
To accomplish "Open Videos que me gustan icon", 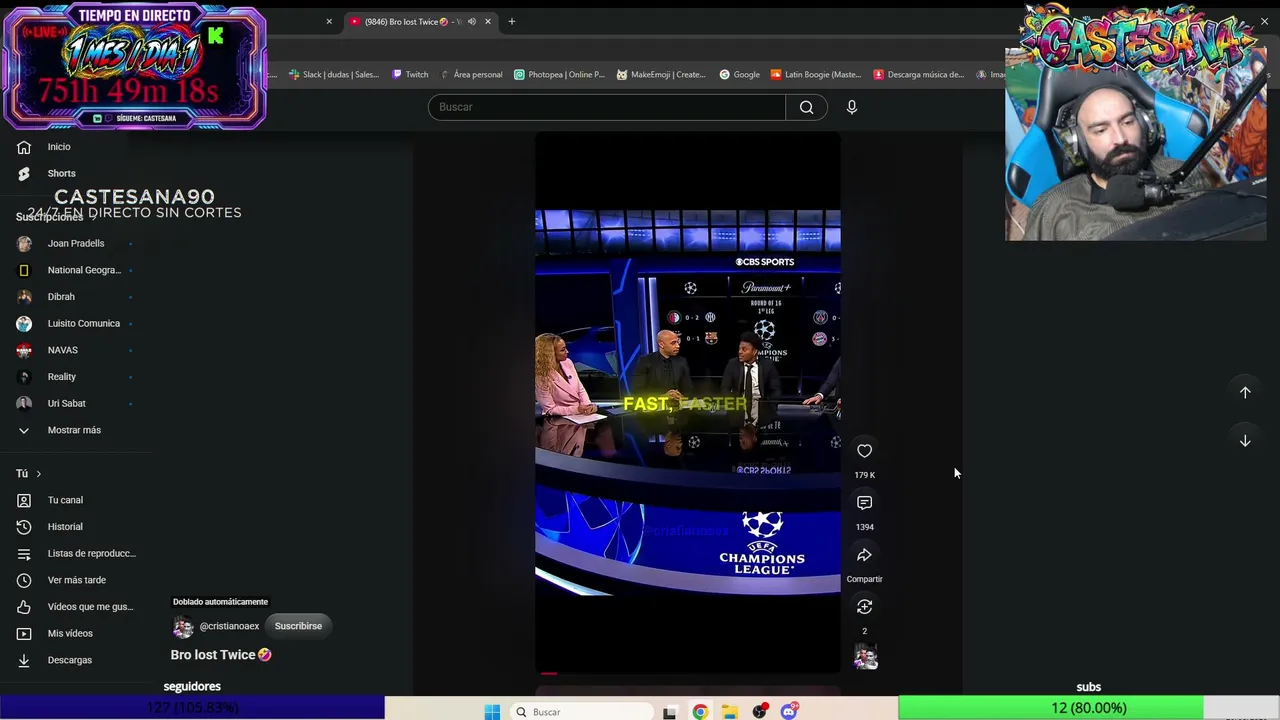I will 24,607.
